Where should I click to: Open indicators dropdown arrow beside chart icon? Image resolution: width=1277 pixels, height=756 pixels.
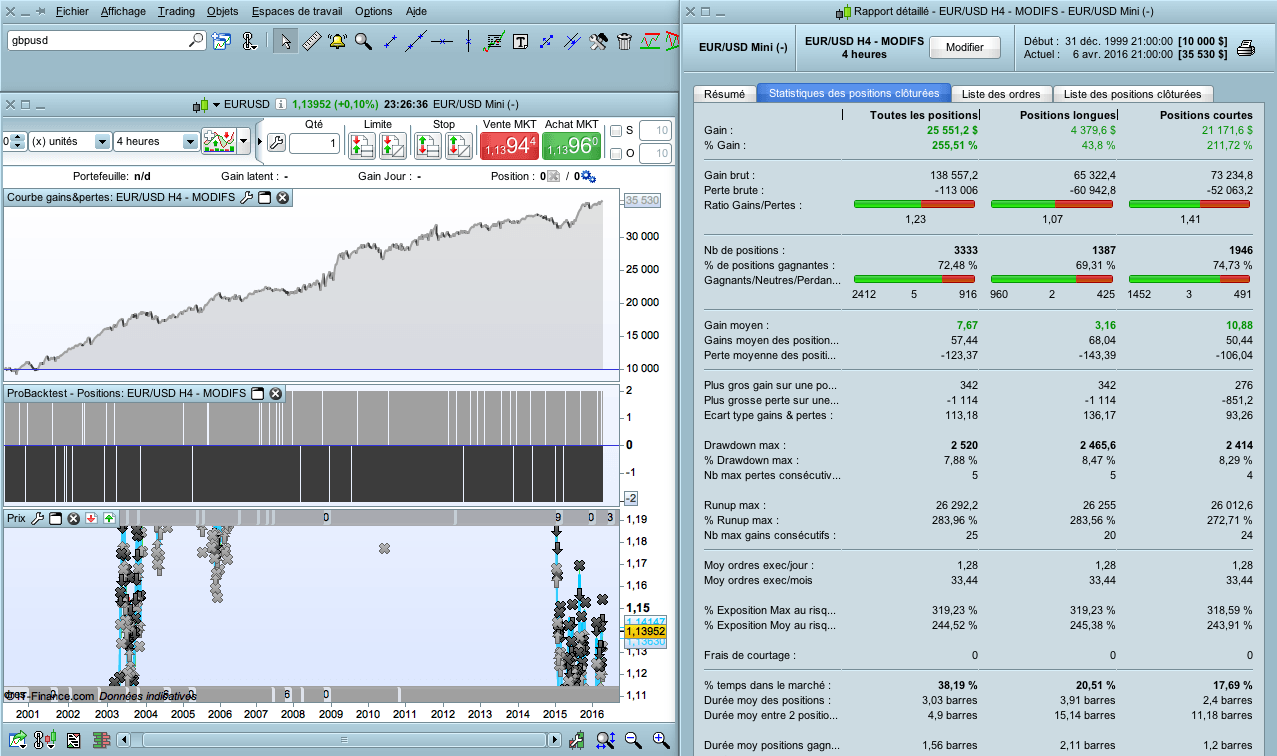[x=244, y=141]
